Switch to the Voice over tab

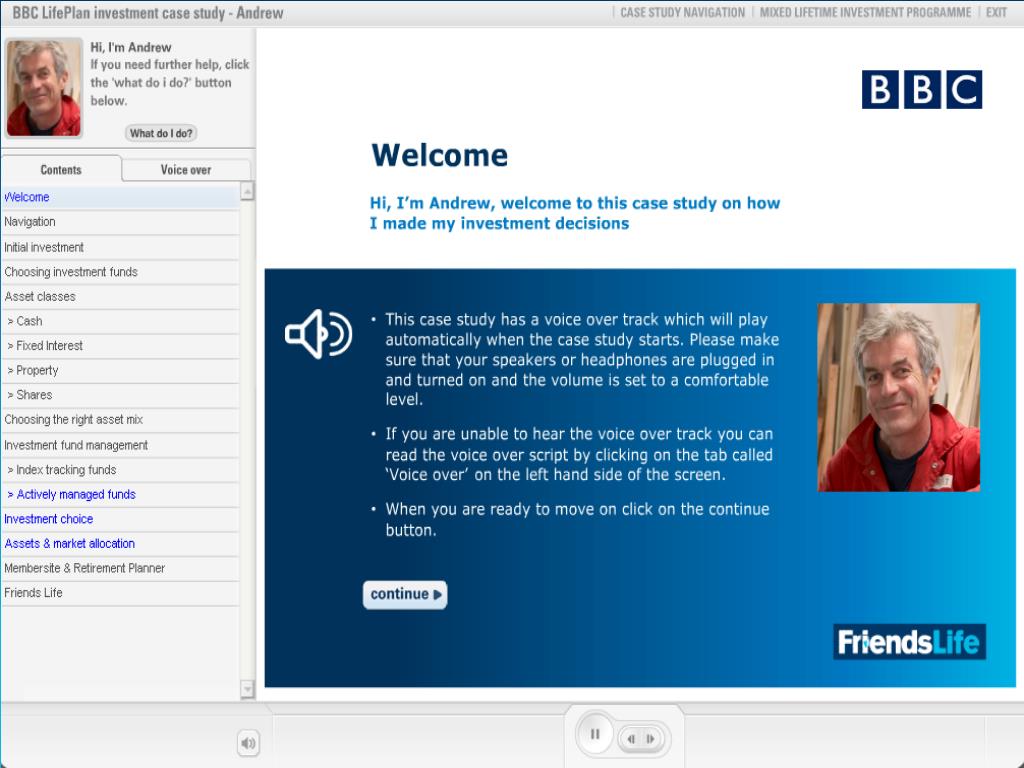pos(185,170)
